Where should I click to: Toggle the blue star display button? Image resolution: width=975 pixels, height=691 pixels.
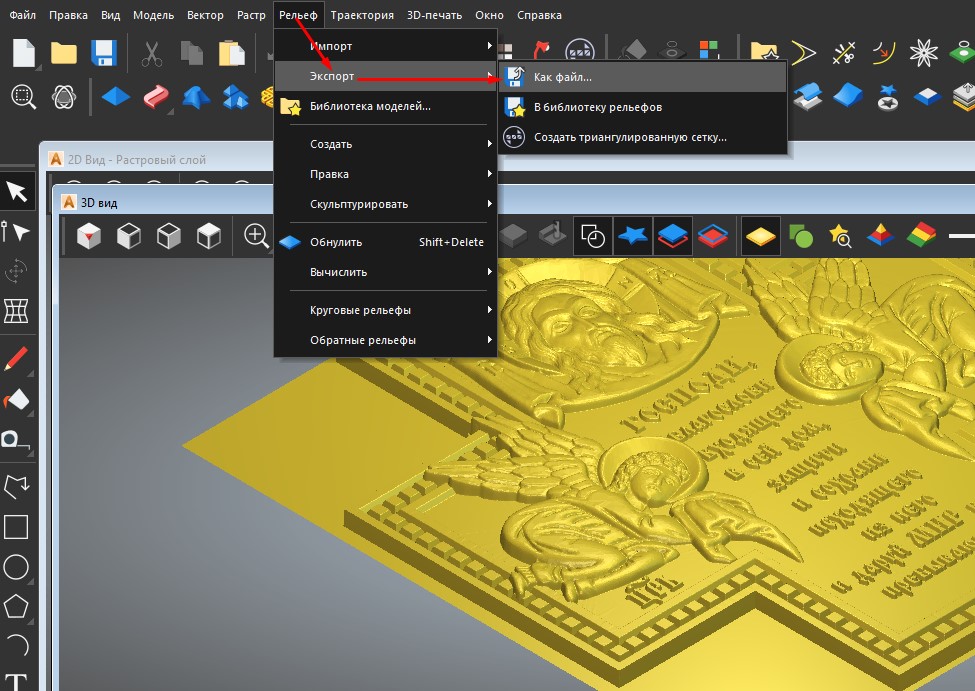coord(633,236)
